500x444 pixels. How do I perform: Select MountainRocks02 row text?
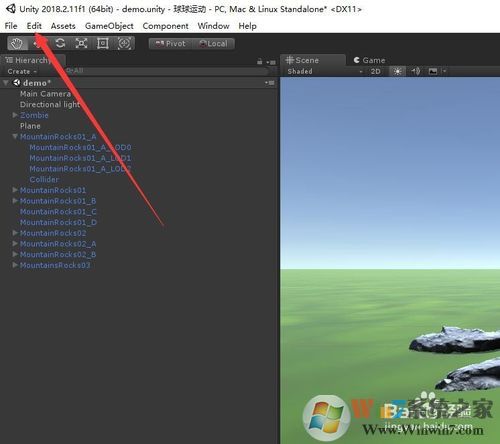(53, 233)
